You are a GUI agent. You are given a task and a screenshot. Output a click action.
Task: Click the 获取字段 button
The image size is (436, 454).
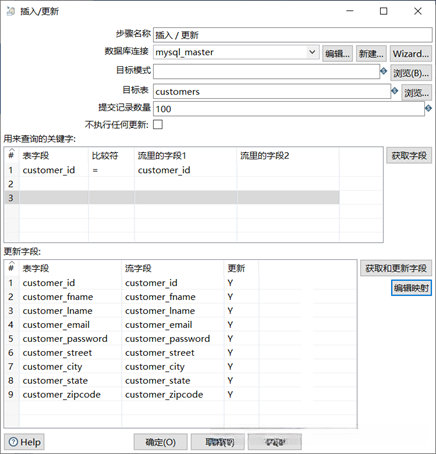pyautogui.click(x=409, y=155)
